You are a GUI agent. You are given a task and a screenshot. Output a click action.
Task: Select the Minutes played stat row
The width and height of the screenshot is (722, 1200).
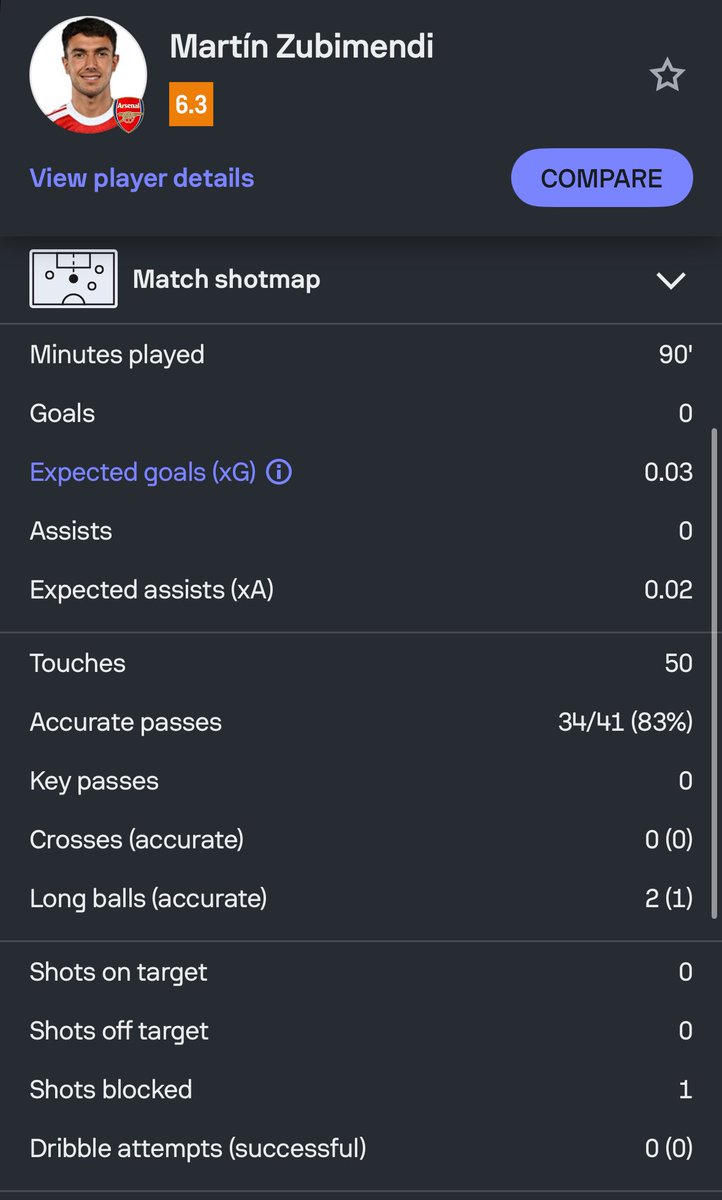(x=361, y=354)
